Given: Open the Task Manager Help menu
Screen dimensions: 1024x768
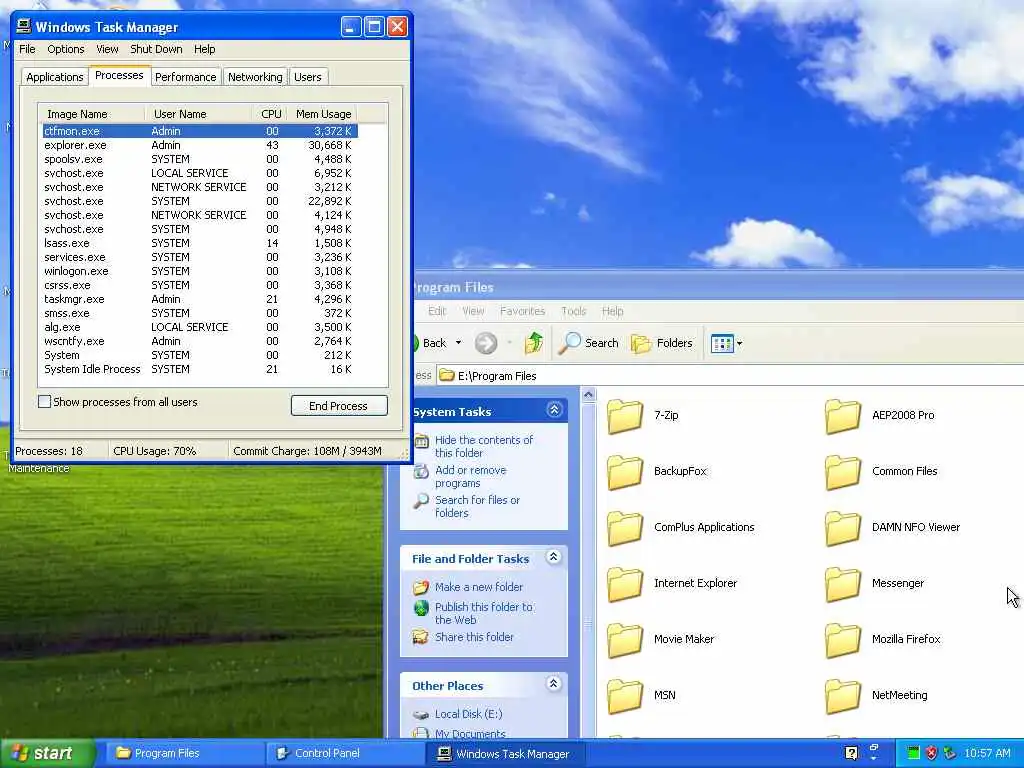Looking at the screenshot, I should click(204, 49).
